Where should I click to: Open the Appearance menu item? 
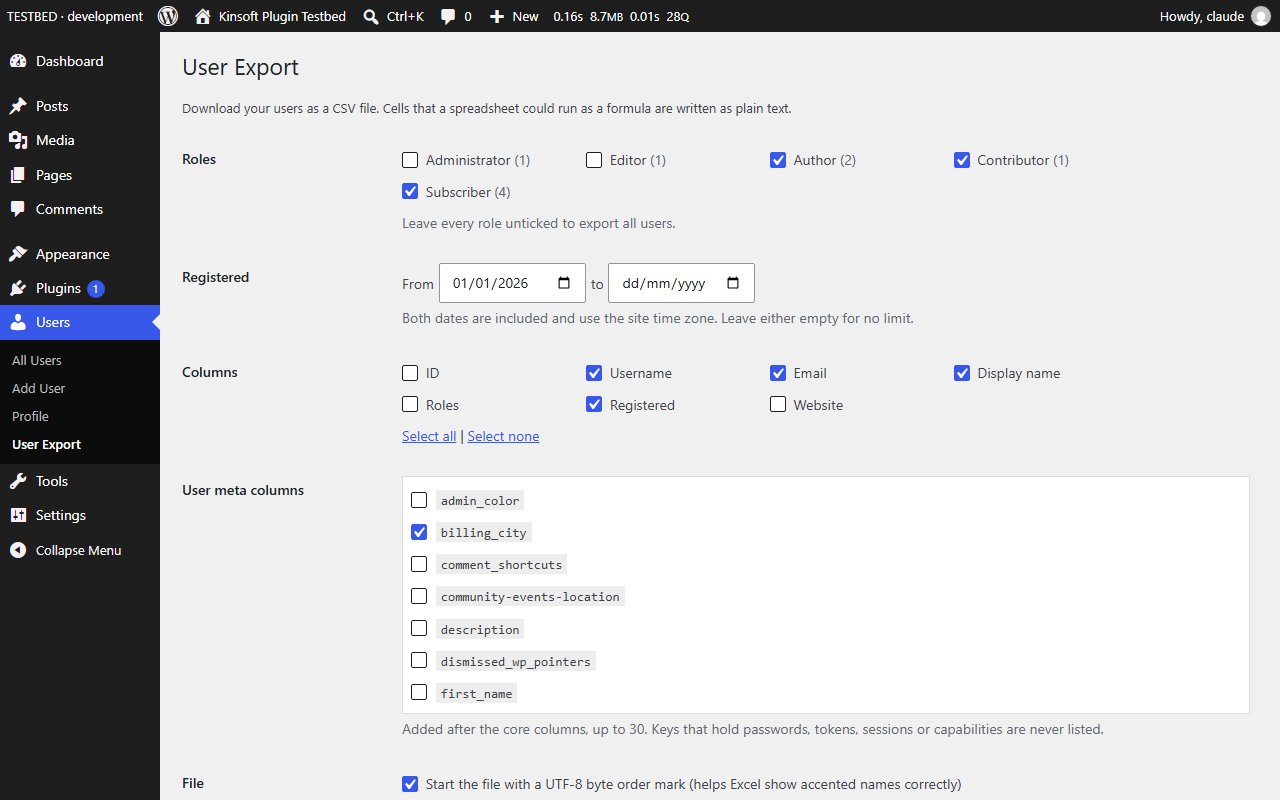point(80,254)
